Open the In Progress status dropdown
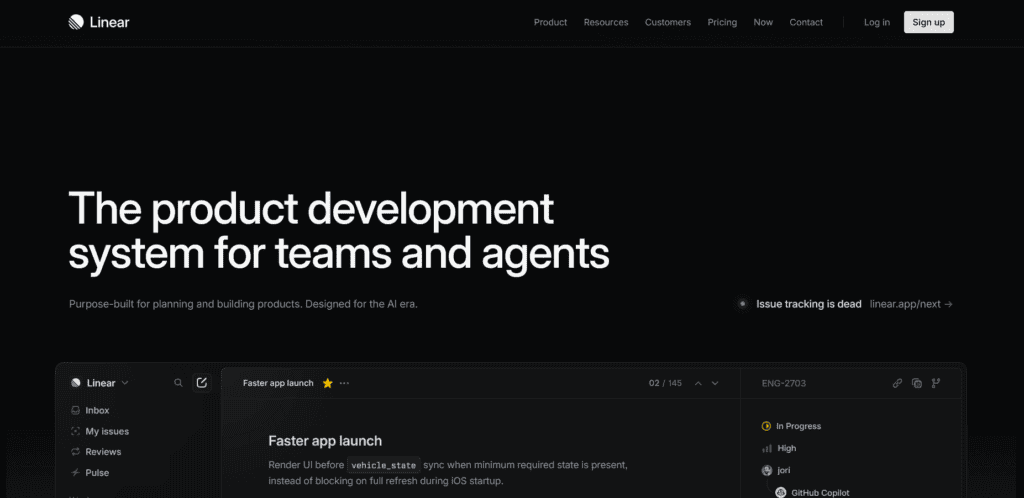This screenshot has width=1024, height=498. tap(792, 426)
